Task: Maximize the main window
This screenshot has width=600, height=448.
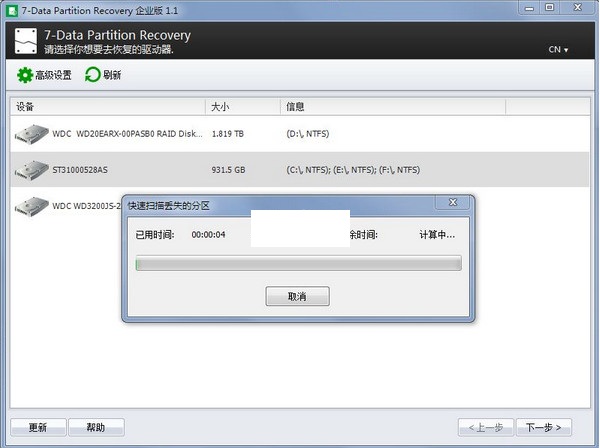Action: click(549, 8)
